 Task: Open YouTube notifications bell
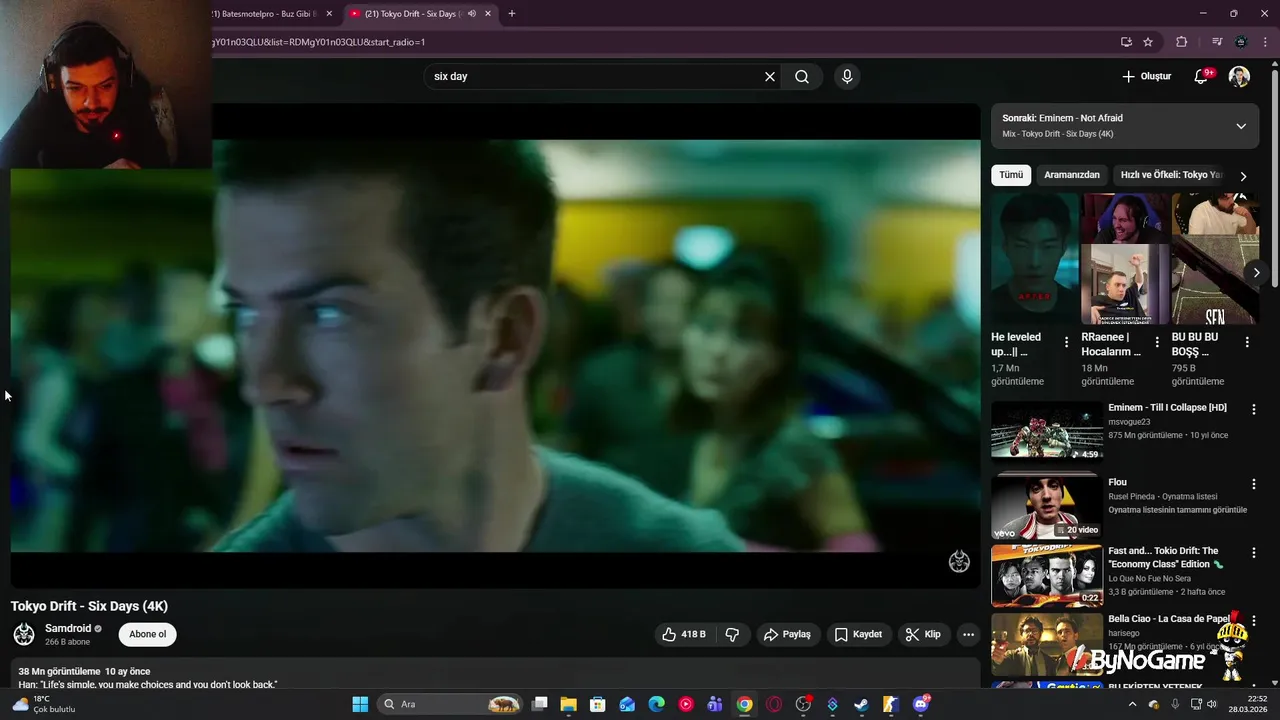1203,76
